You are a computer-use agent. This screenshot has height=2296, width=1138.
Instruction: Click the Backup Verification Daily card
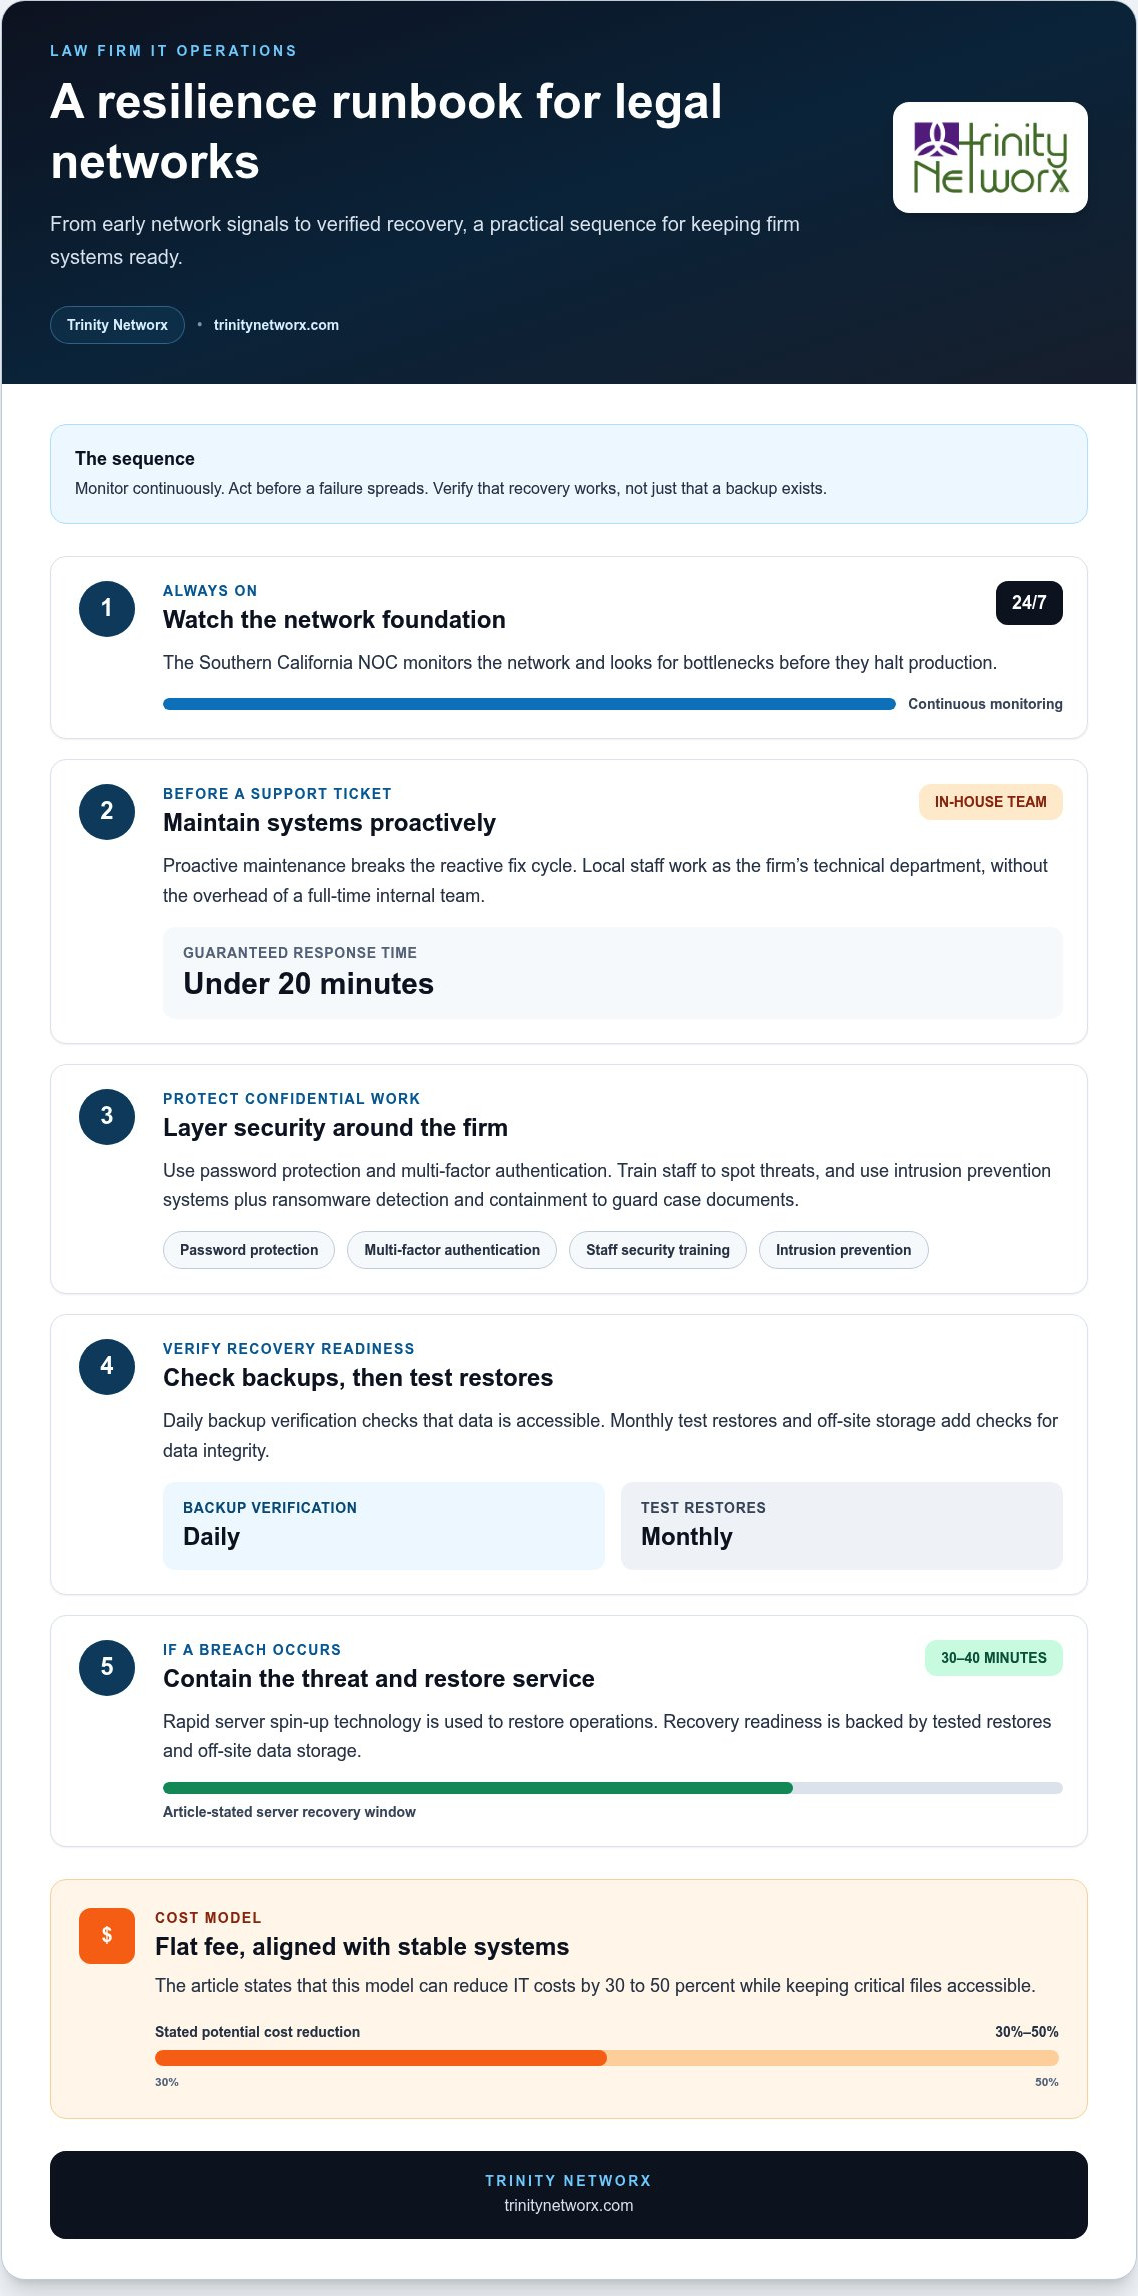[384, 1526]
